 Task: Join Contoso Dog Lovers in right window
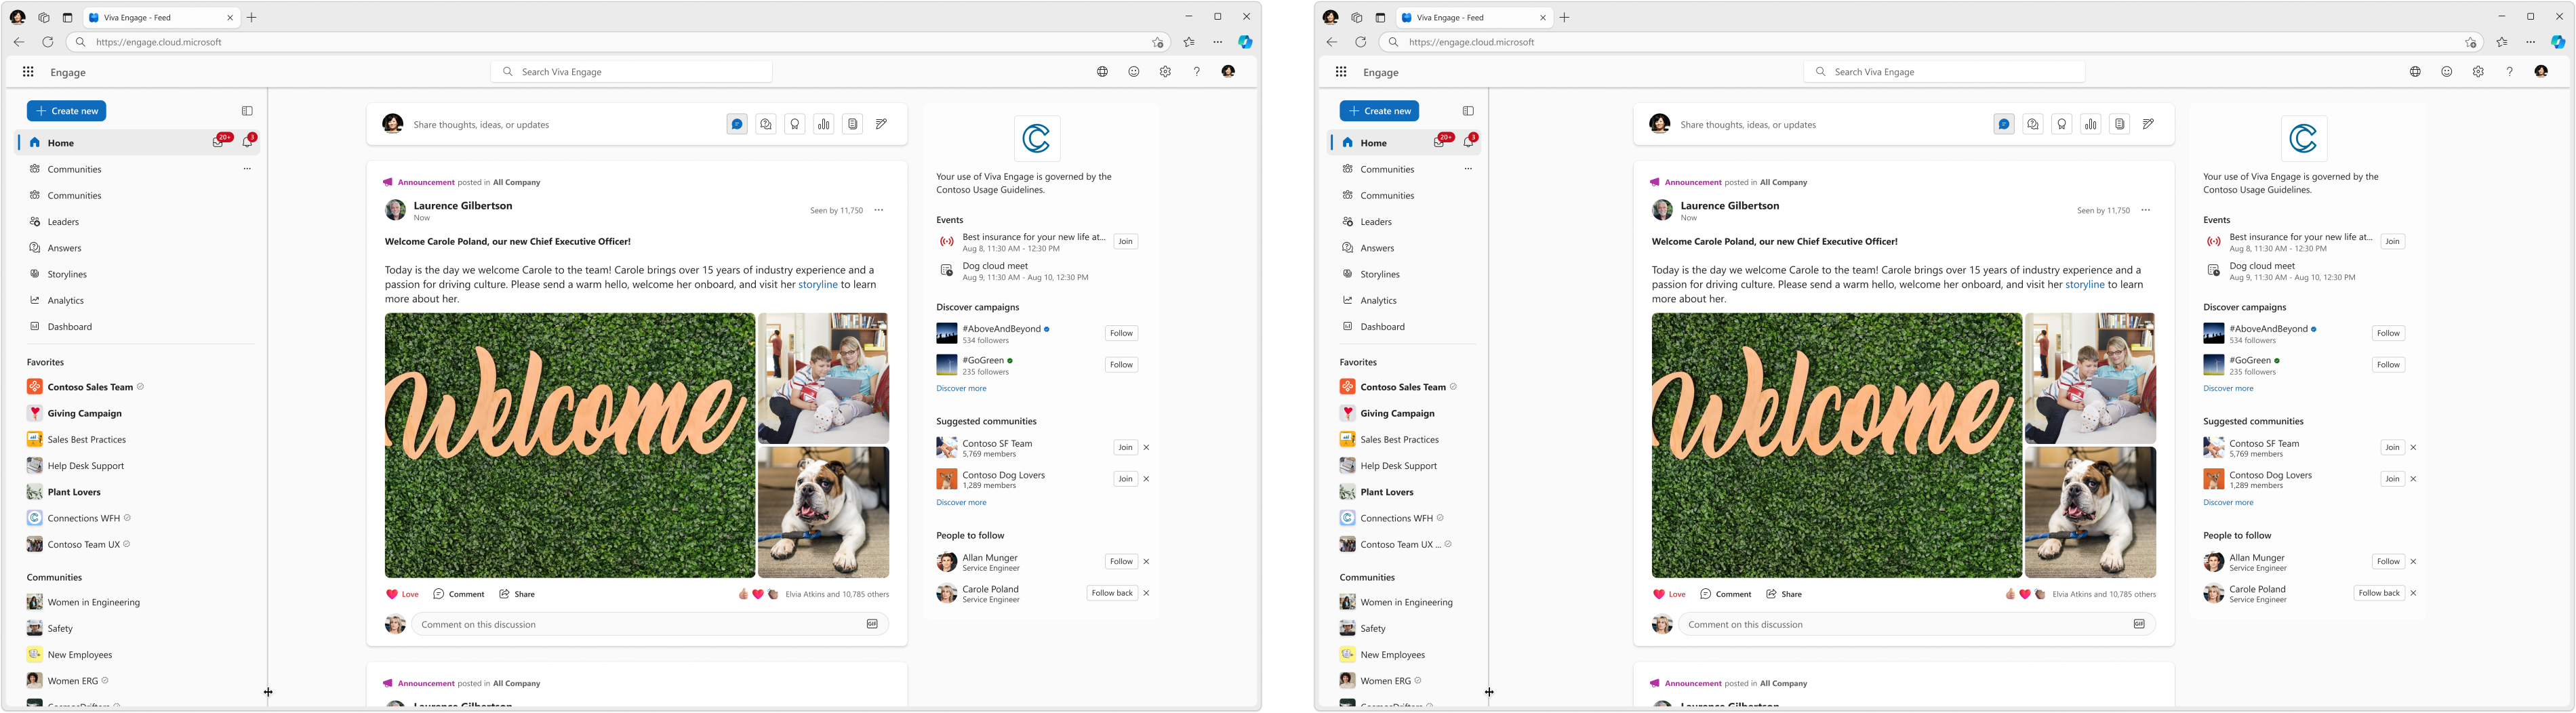pyautogui.click(x=2392, y=479)
